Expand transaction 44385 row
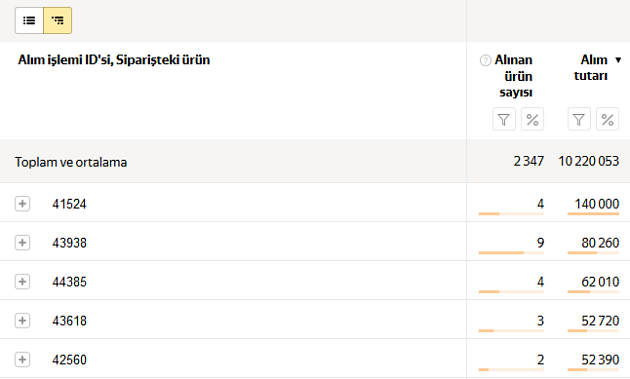The image size is (630, 379). click(22, 282)
